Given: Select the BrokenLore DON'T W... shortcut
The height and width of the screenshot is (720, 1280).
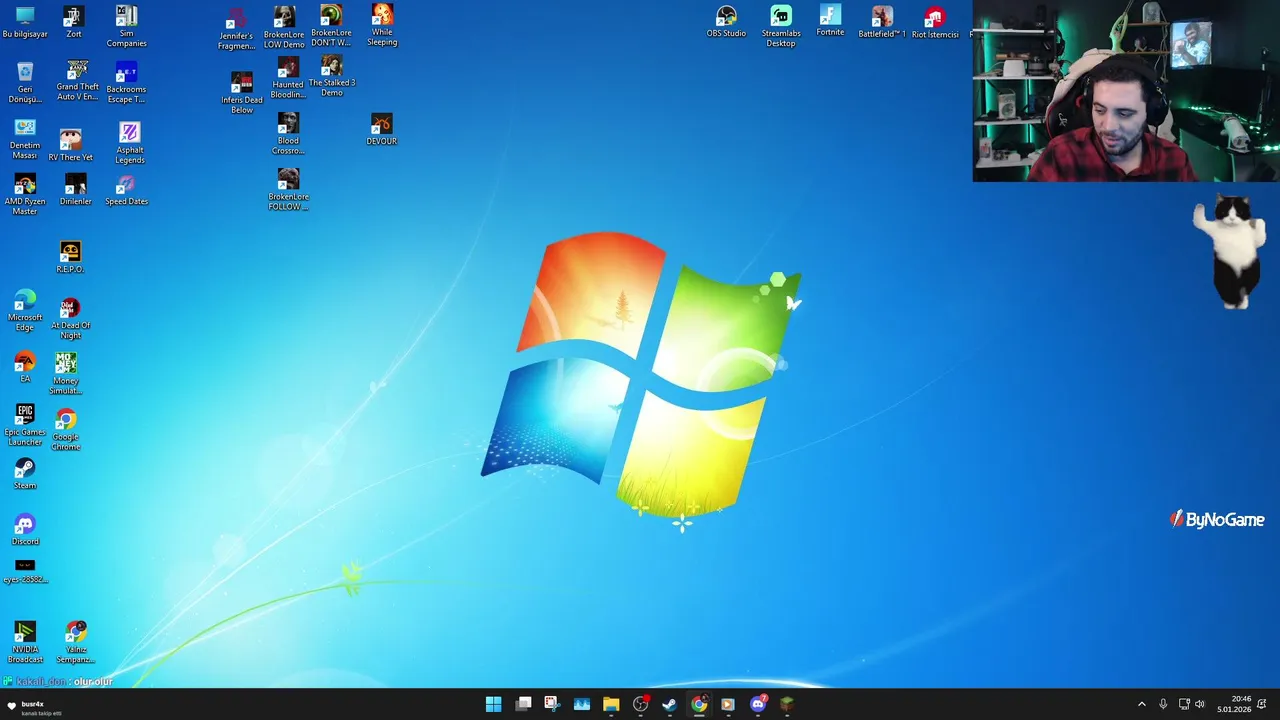Looking at the screenshot, I should 331,26.
